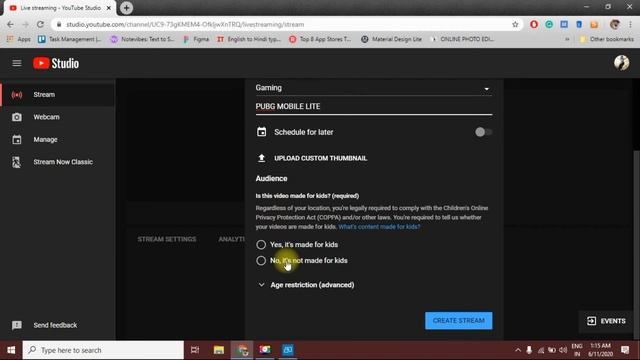Go to Manage in the sidebar

point(58,140)
